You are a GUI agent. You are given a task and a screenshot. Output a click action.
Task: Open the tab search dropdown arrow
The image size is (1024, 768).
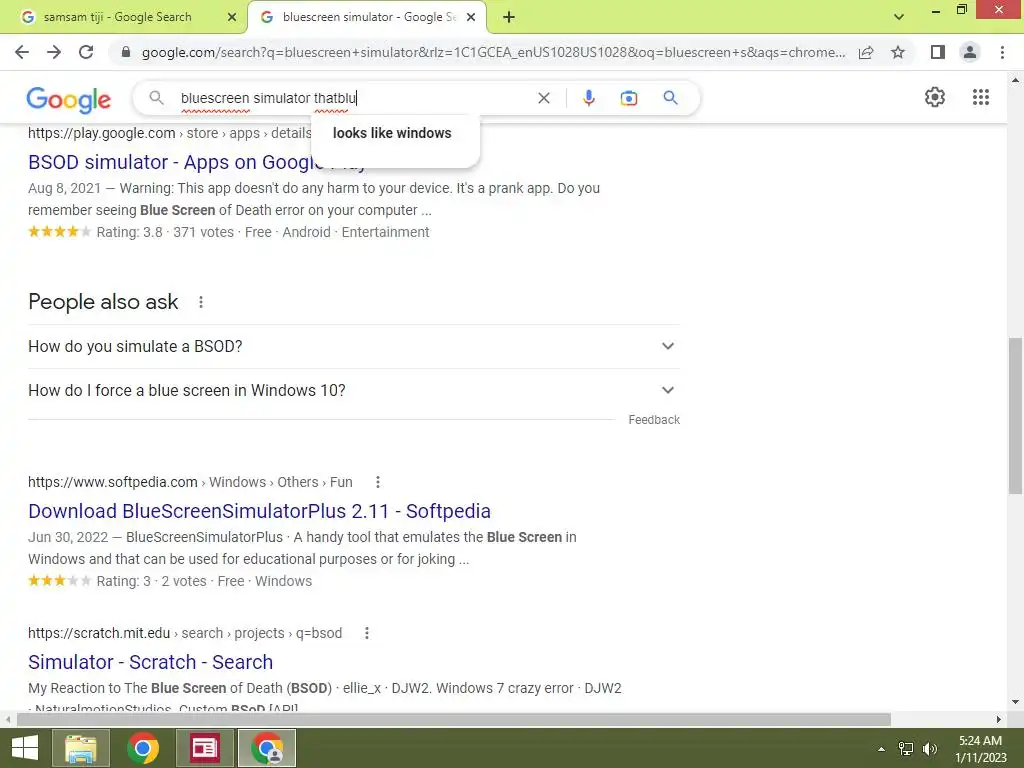point(899,17)
